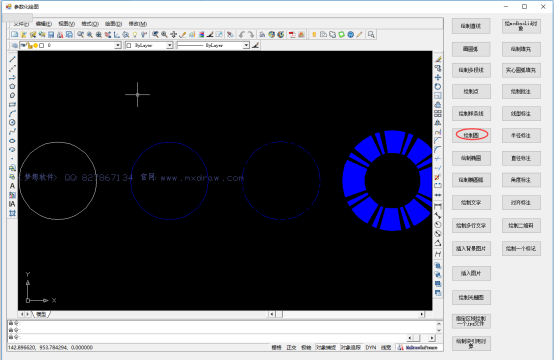
Task: Click the brush icon next to linetype dropdown
Action: pyautogui.click(x=255, y=45)
